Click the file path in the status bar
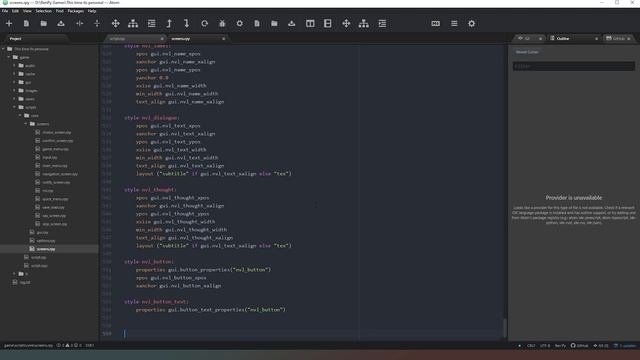The width and height of the screenshot is (640, 360). [28, 345]
